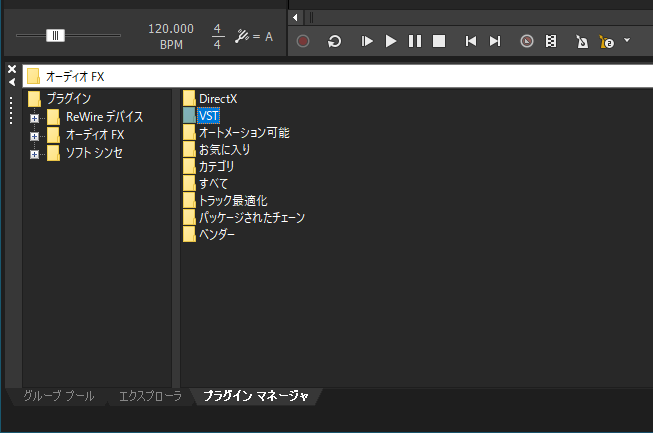
Task: Close the docked panel with X
Action: coord(12,69)
